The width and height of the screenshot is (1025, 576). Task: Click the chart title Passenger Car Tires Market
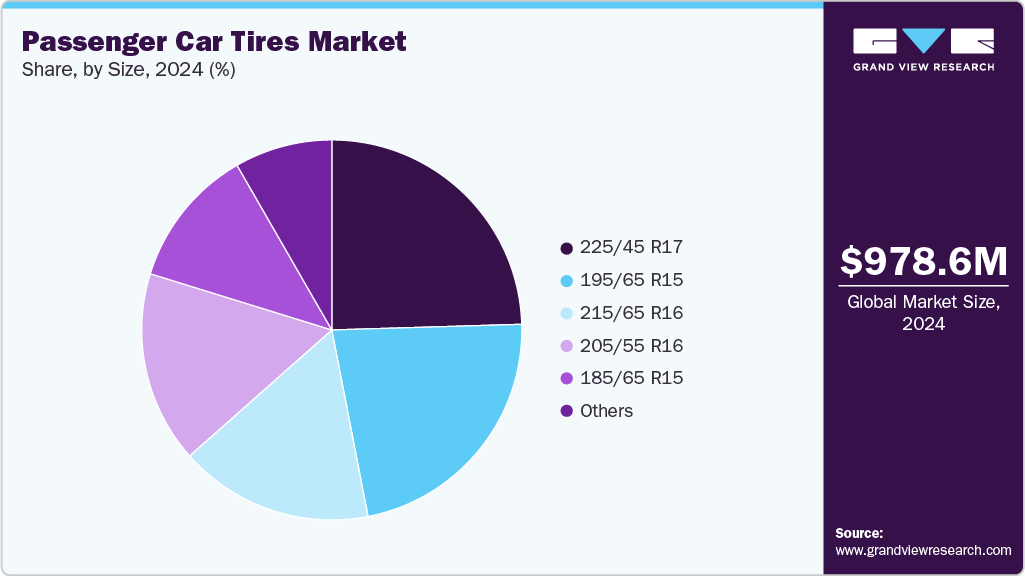pyautogui.click(x=213, y=42)
